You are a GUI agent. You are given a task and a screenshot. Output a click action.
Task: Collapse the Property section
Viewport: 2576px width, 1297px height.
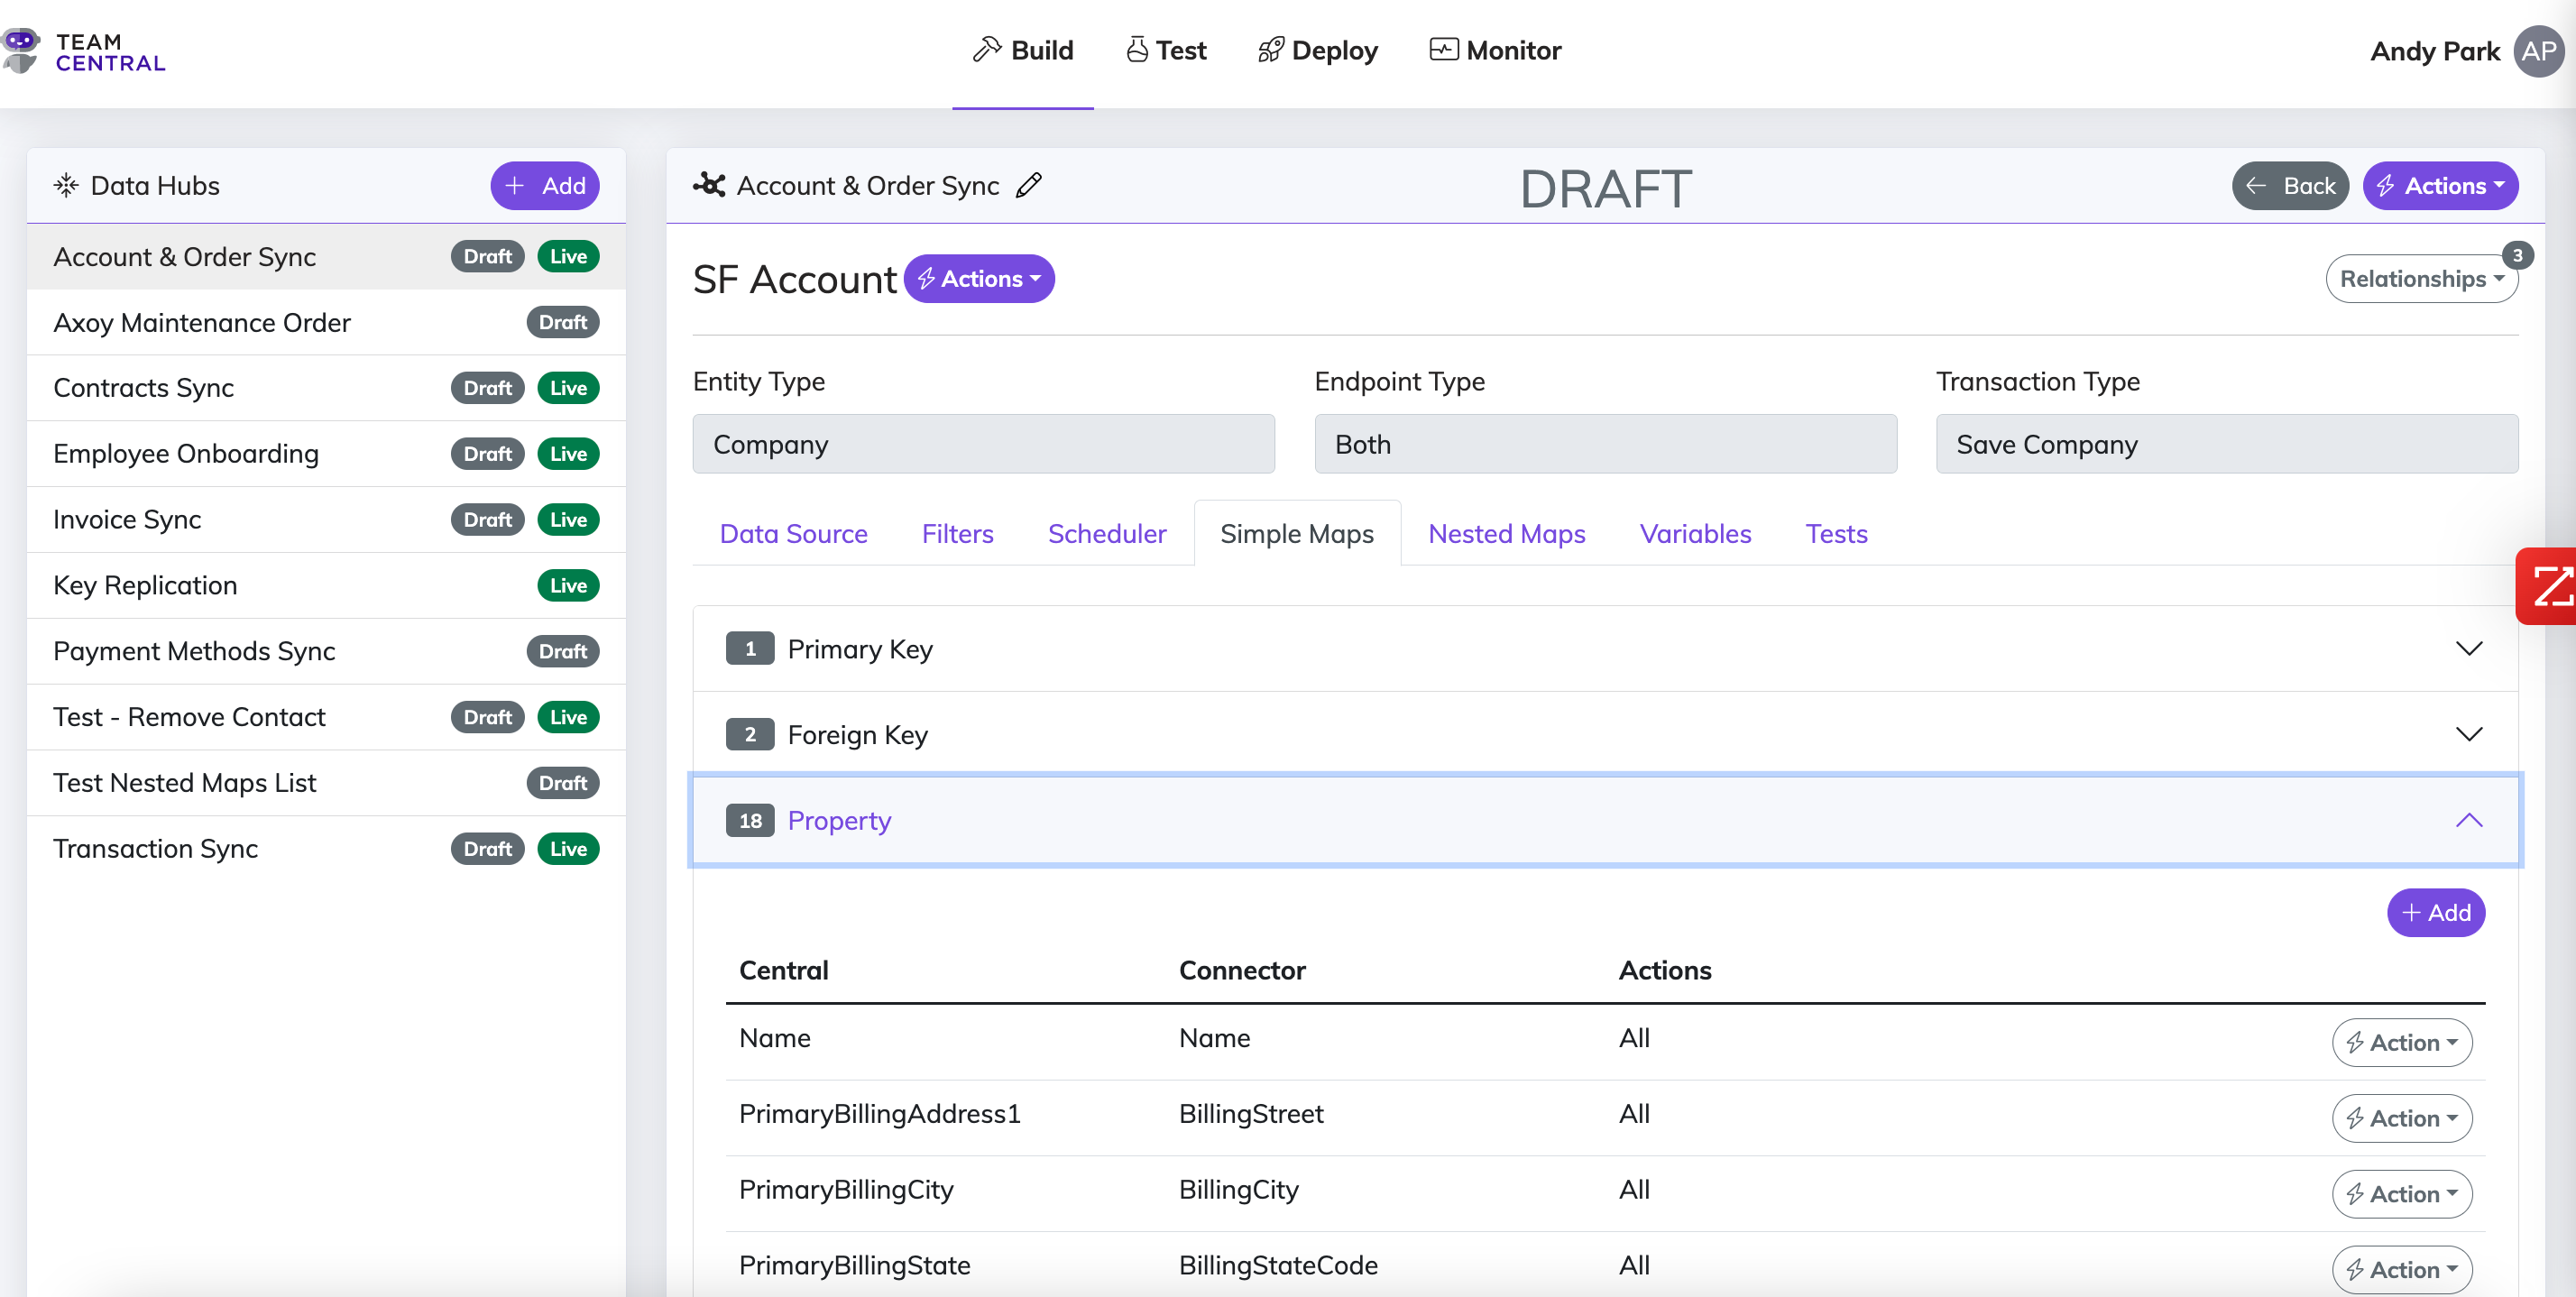[2468, 821]
